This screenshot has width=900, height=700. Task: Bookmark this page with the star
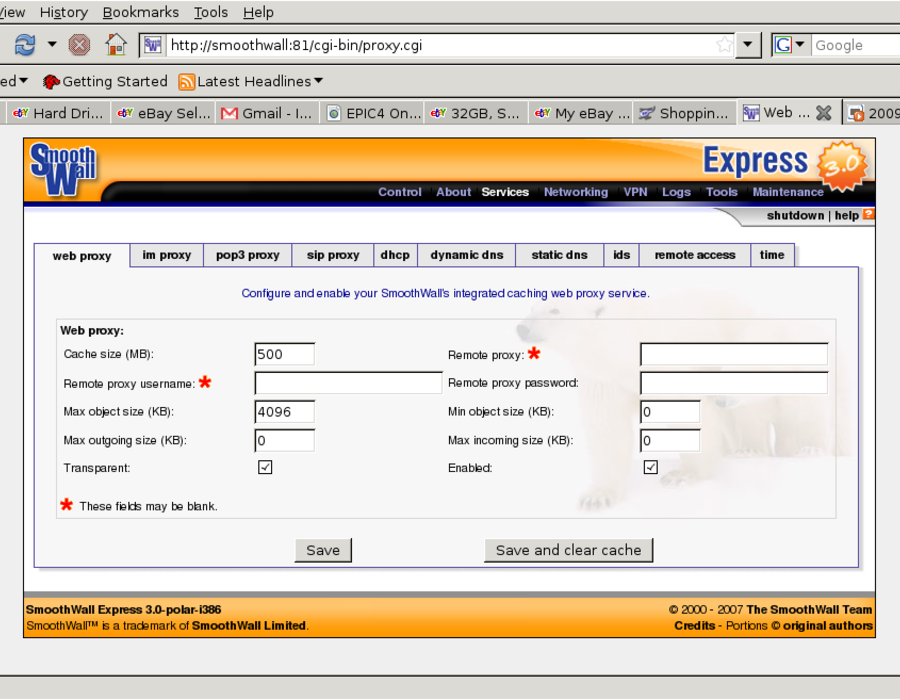tap(724, 45)
